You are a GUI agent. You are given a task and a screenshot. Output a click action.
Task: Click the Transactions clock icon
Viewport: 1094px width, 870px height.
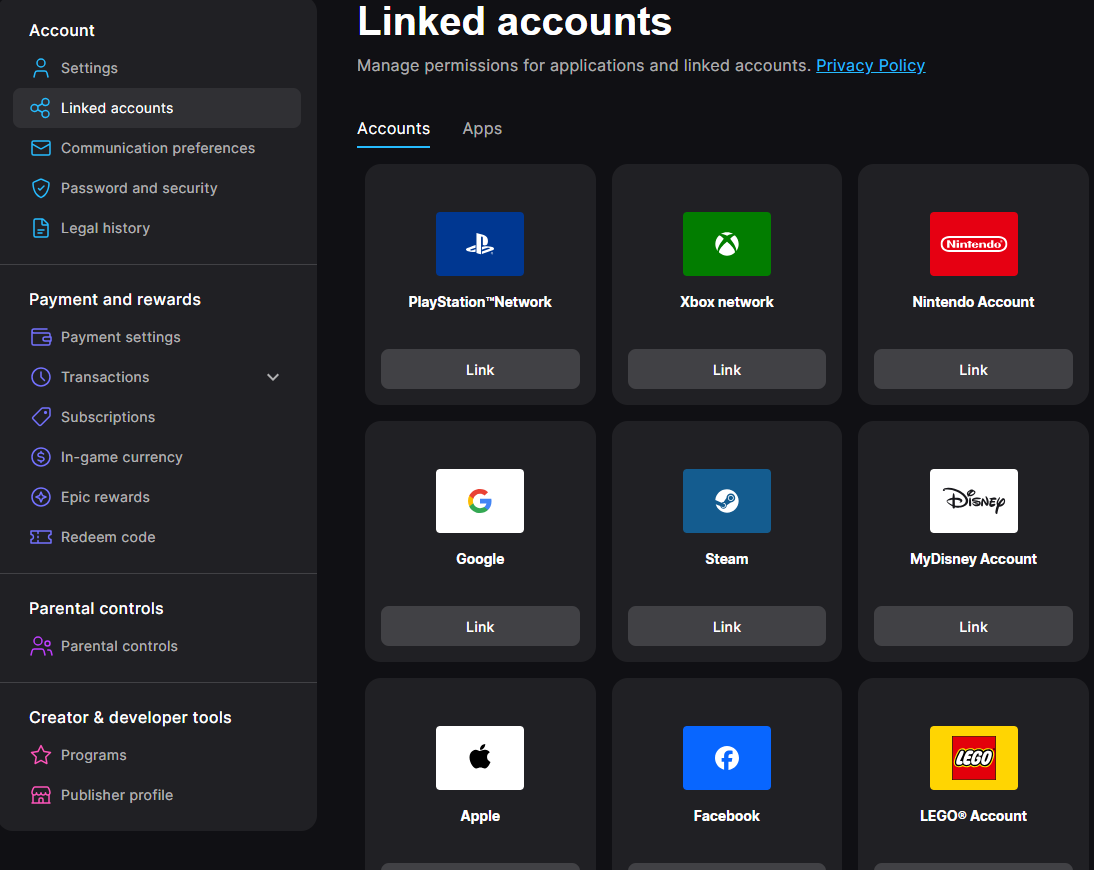40,377
